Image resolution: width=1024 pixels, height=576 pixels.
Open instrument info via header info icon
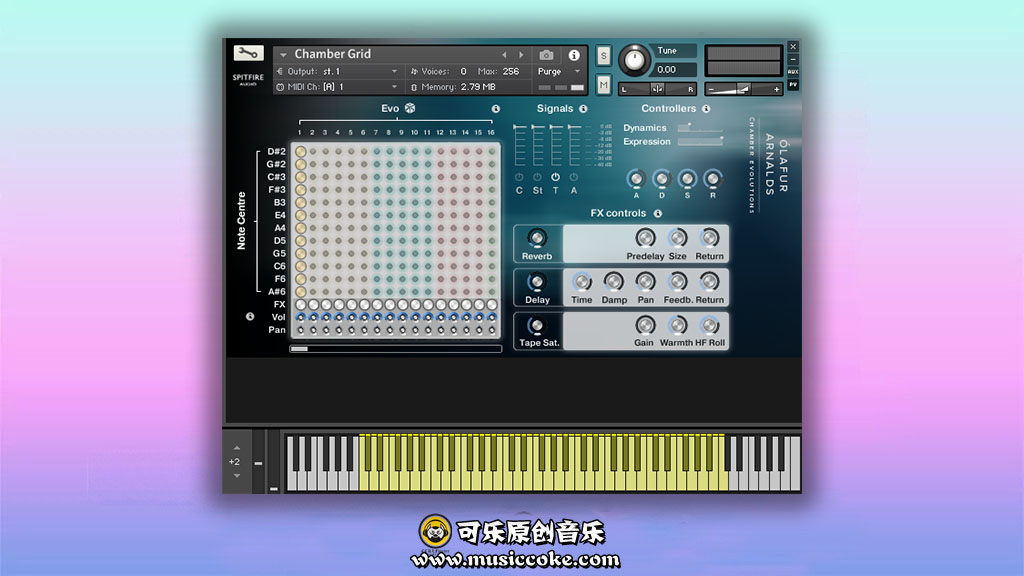(573, 55)
